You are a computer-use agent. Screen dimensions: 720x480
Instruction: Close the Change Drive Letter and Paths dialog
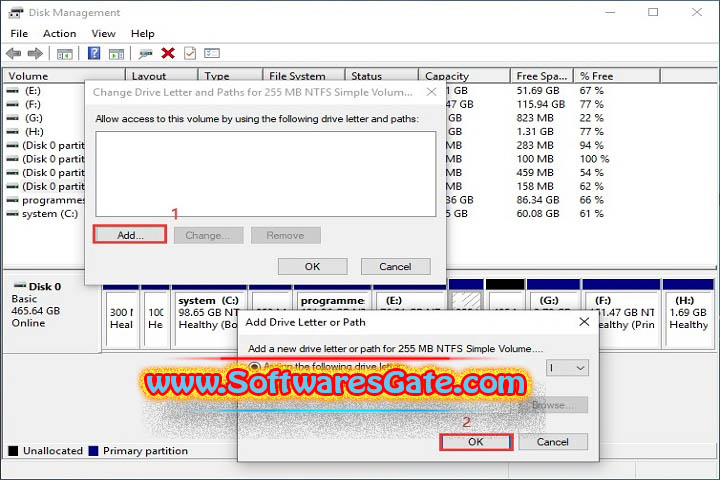coord(431,92)
